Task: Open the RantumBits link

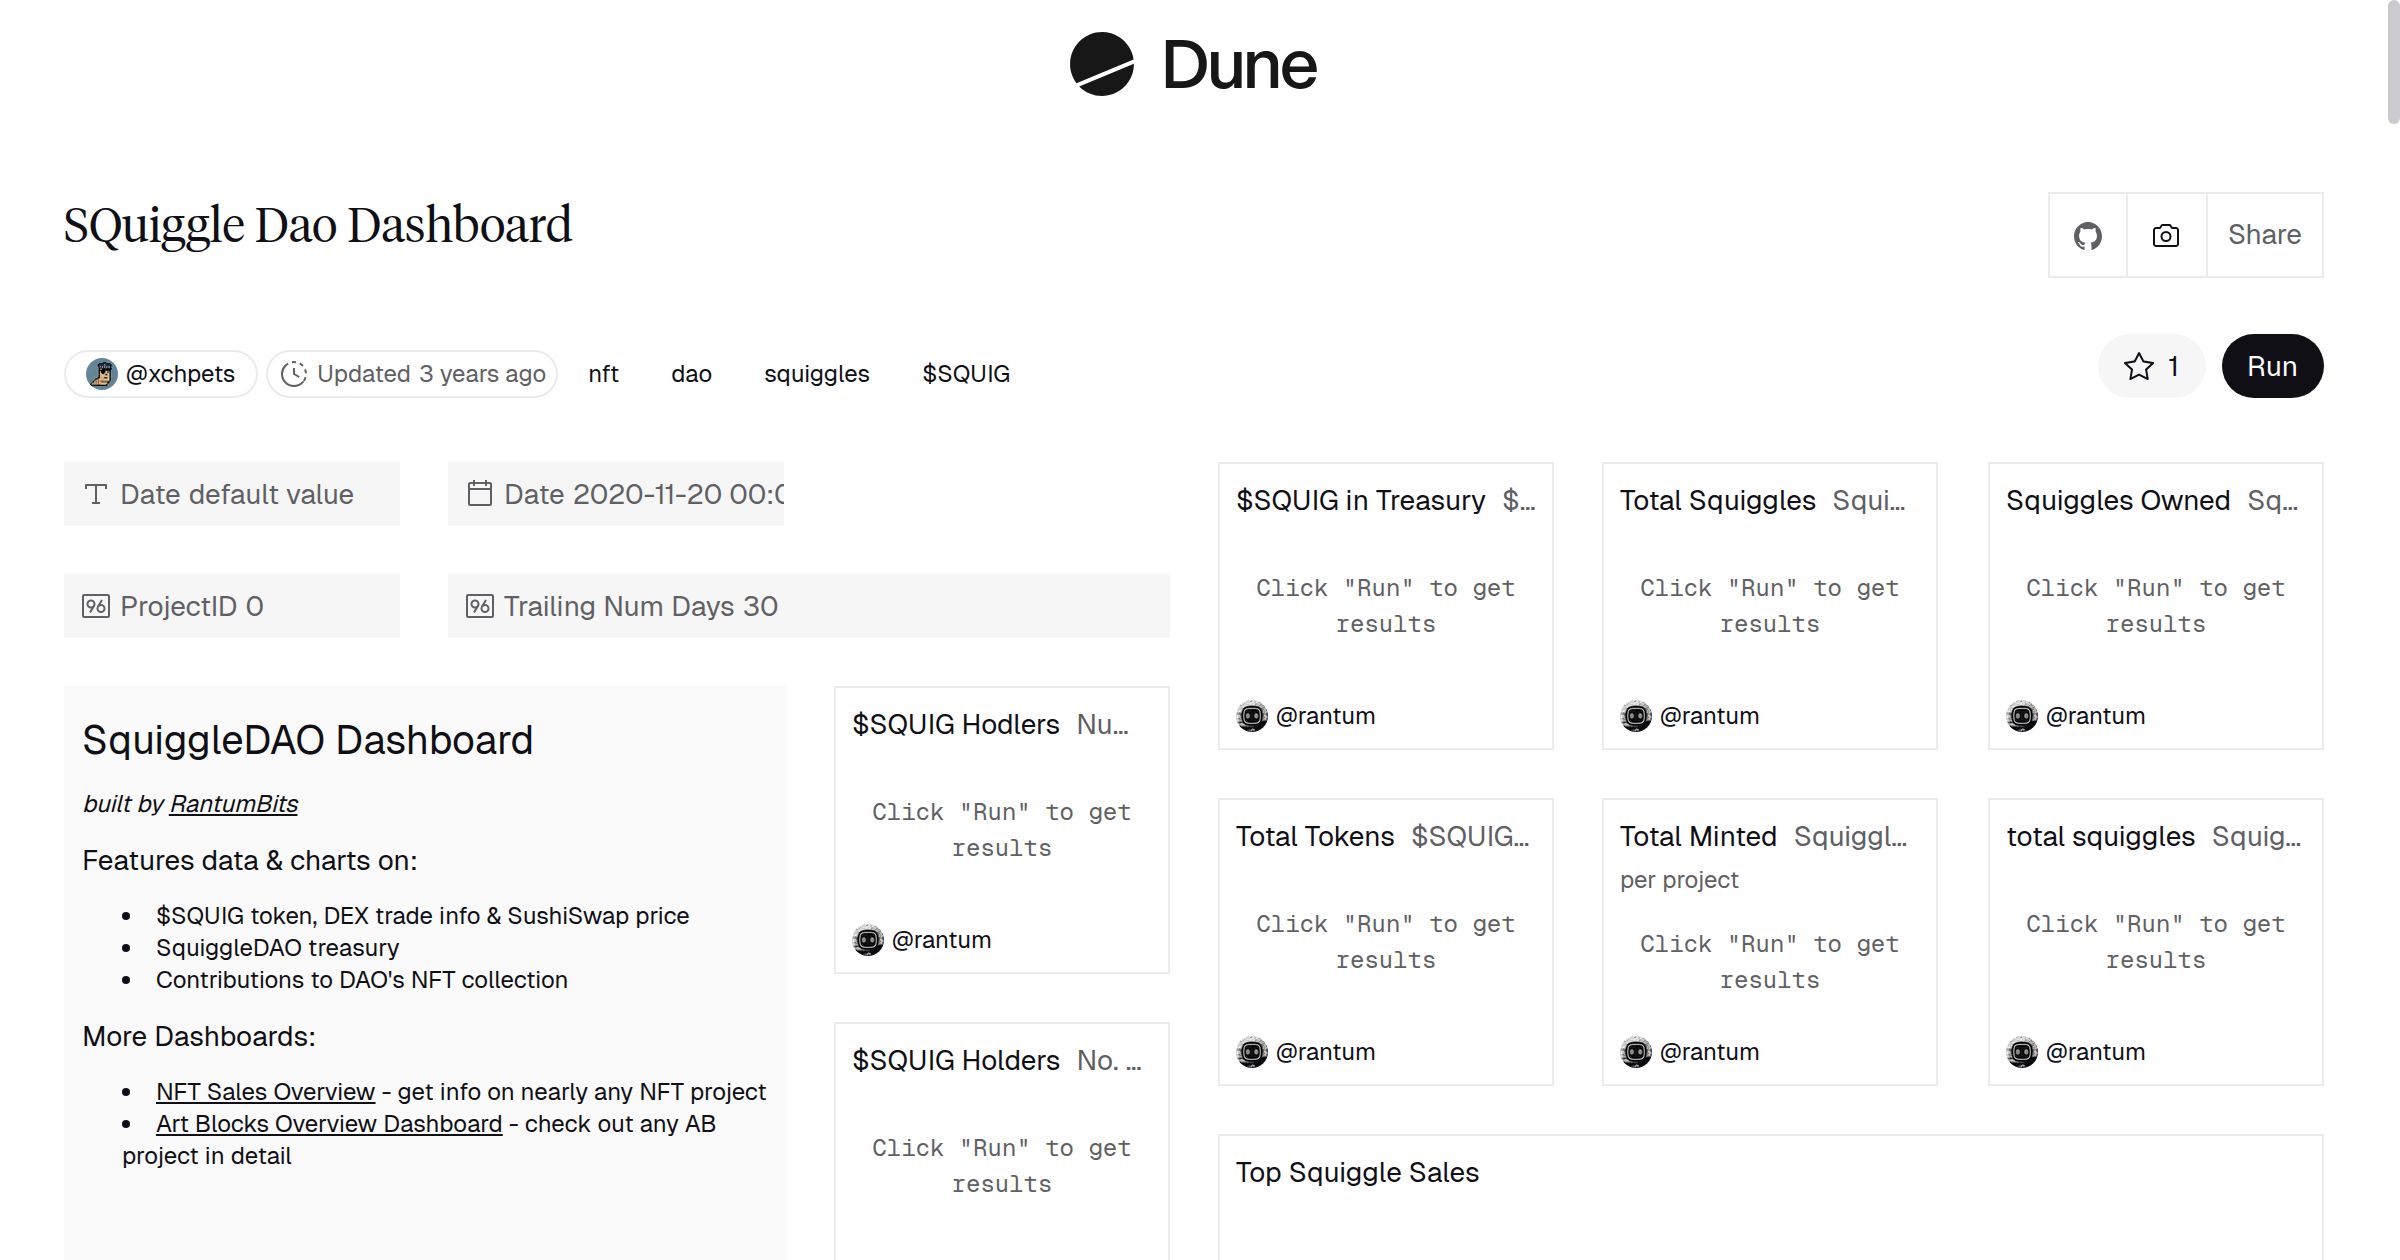Action: click(x=233, y=803)
